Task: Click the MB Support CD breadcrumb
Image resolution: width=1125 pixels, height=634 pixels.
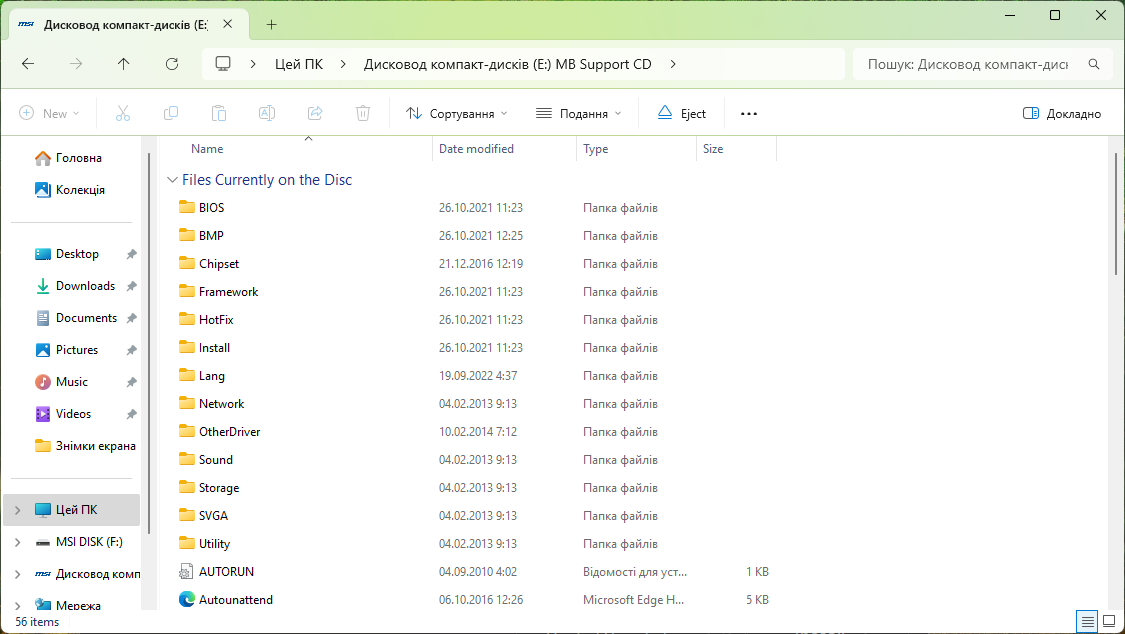Action: [508, 64]
